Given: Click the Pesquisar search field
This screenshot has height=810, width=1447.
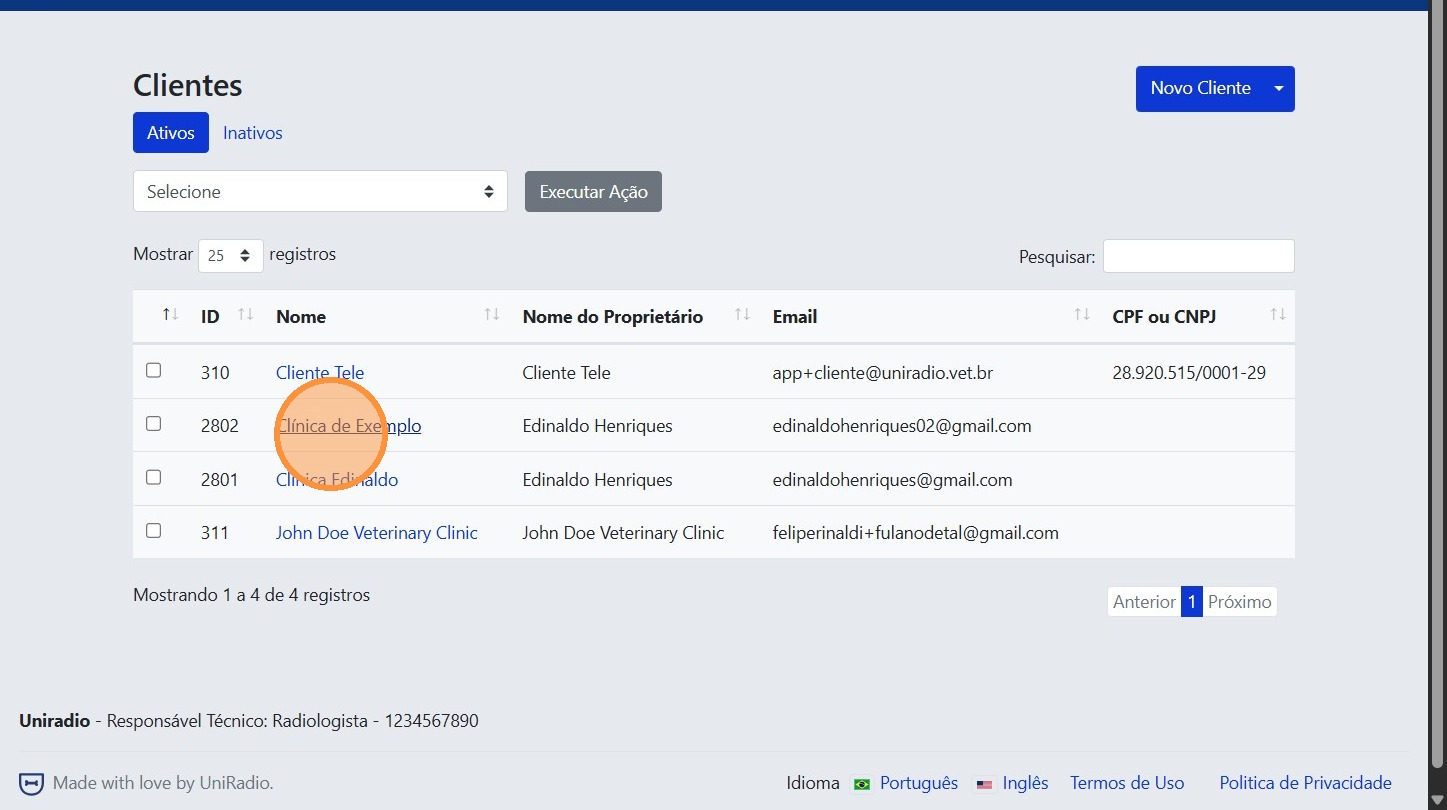Looking at the screenshot, I should [1198, 256].
